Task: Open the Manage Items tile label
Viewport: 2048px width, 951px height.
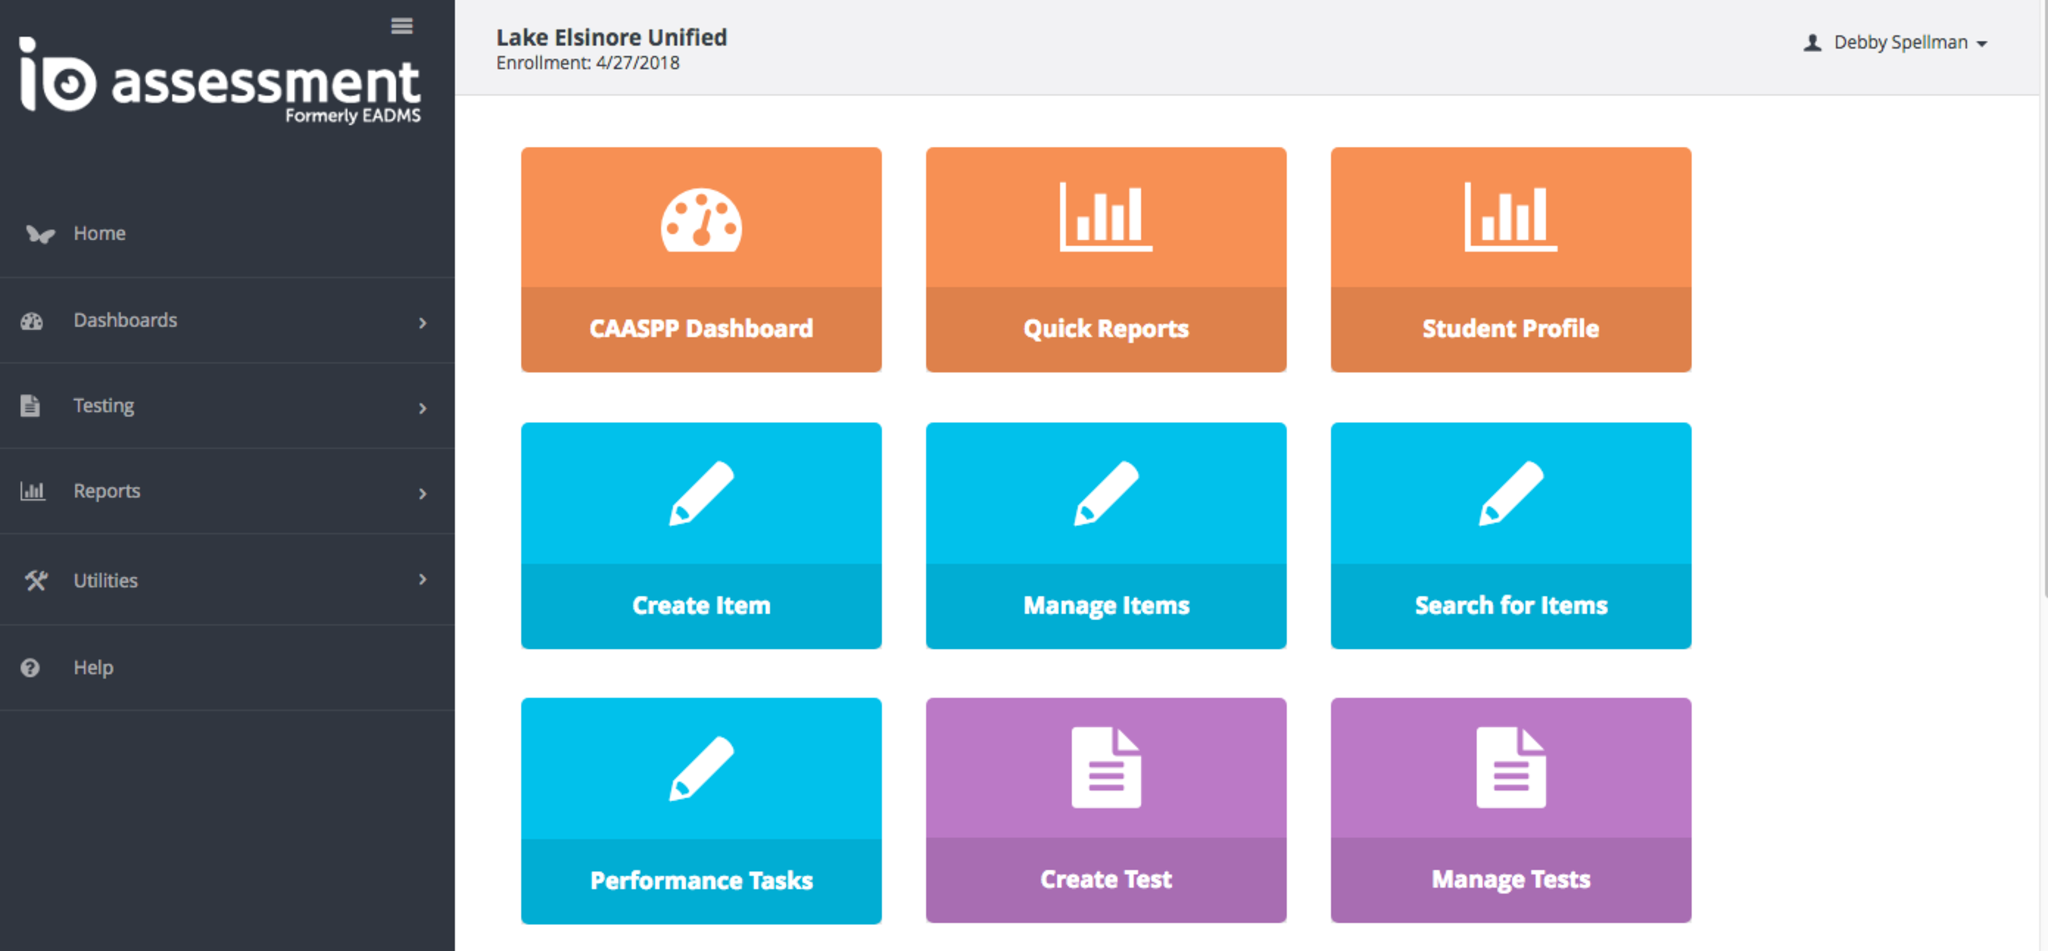Action: pos(1105,605)
